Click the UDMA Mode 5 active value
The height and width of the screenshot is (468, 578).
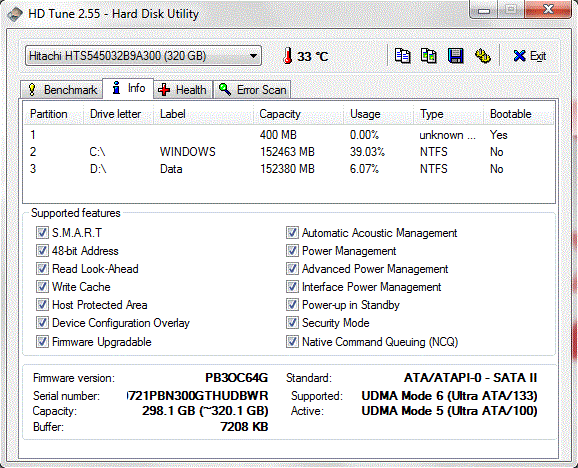(x=449, y=411)
